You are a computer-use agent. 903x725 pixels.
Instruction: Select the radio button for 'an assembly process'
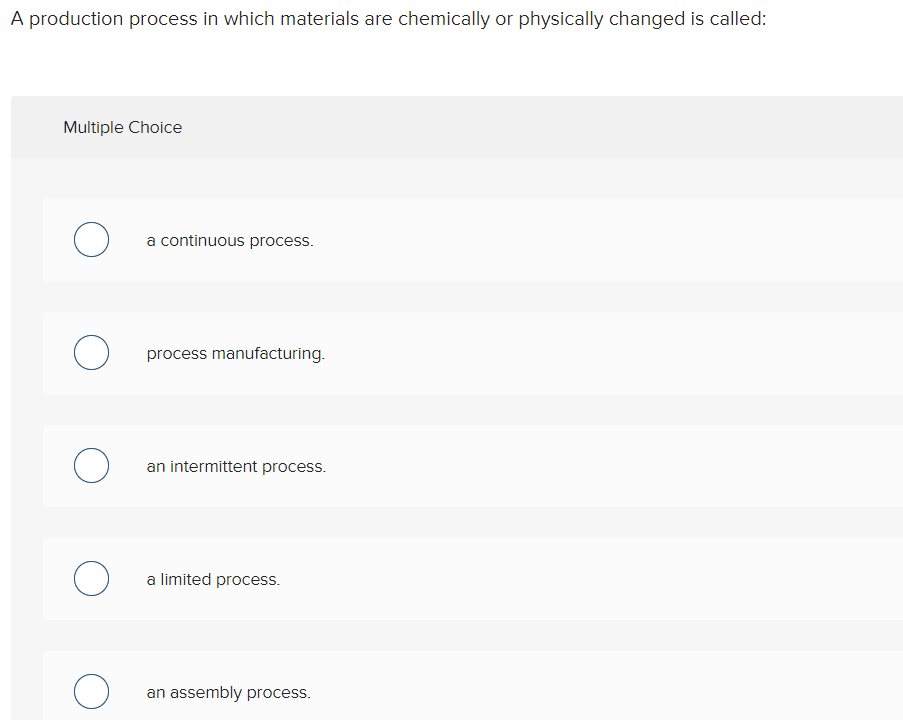[x=91, y=691]
